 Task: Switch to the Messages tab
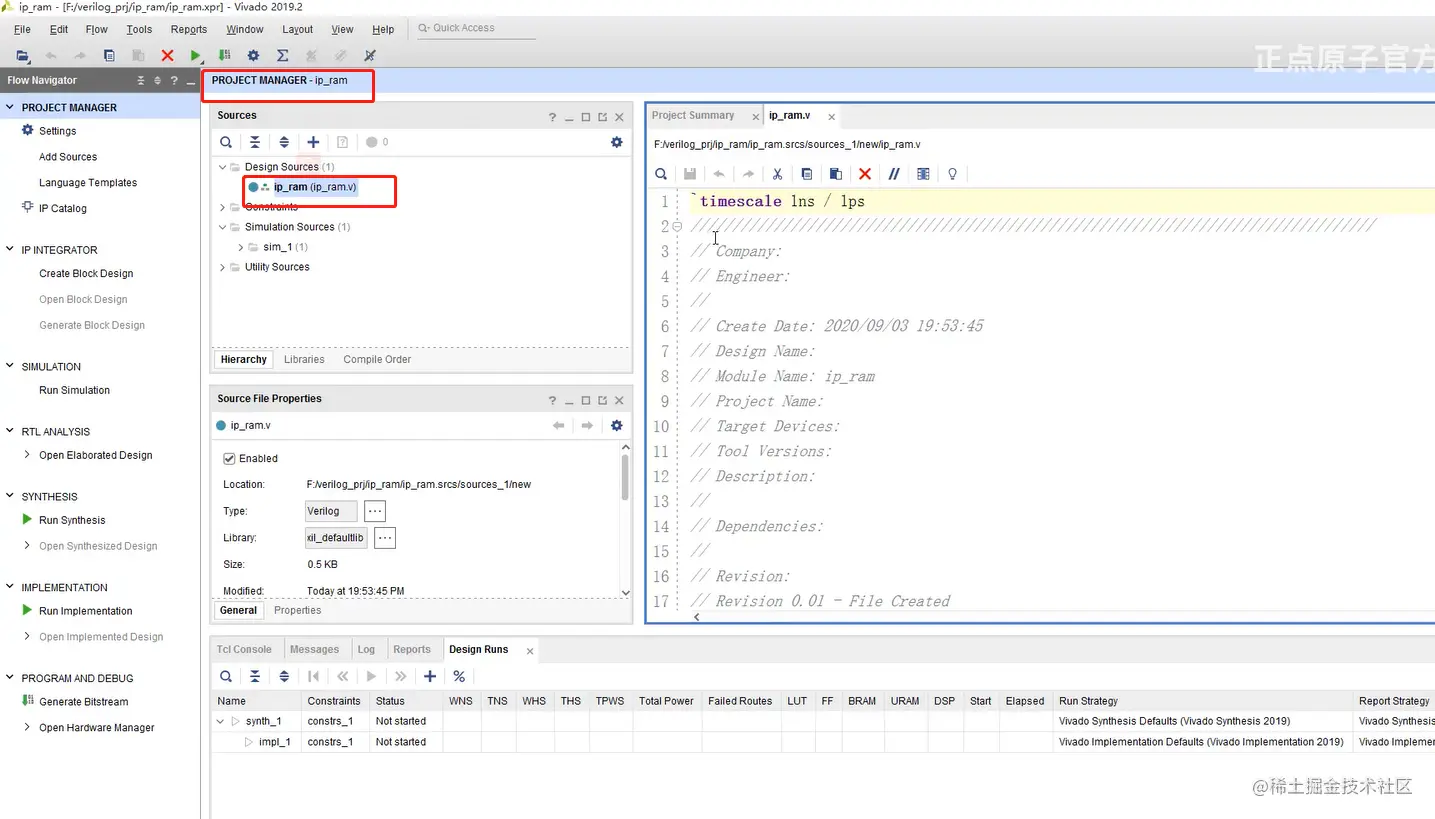315,650
